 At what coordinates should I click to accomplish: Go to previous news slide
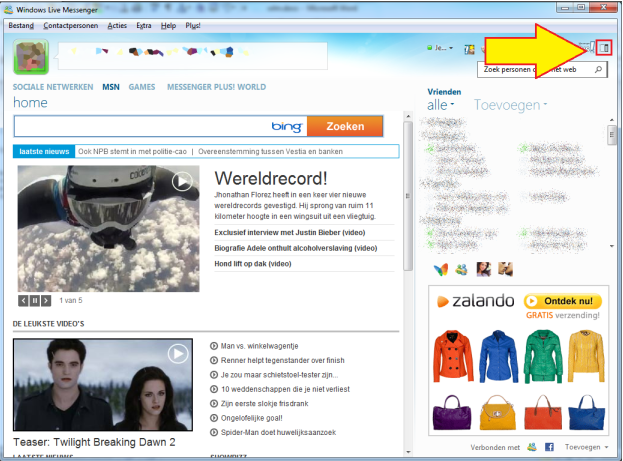click(x=23, y=300)
